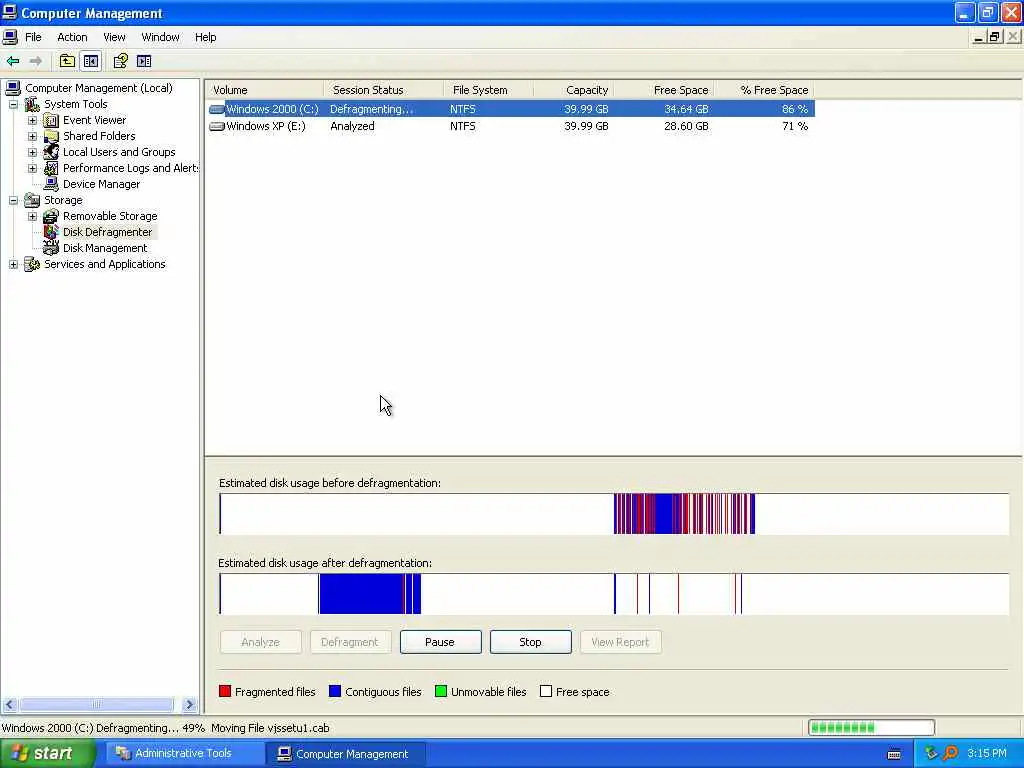Screen dimensions: 1024x768
Task: Click the red Fragmented files legend swatch
Action: point(225,691)
